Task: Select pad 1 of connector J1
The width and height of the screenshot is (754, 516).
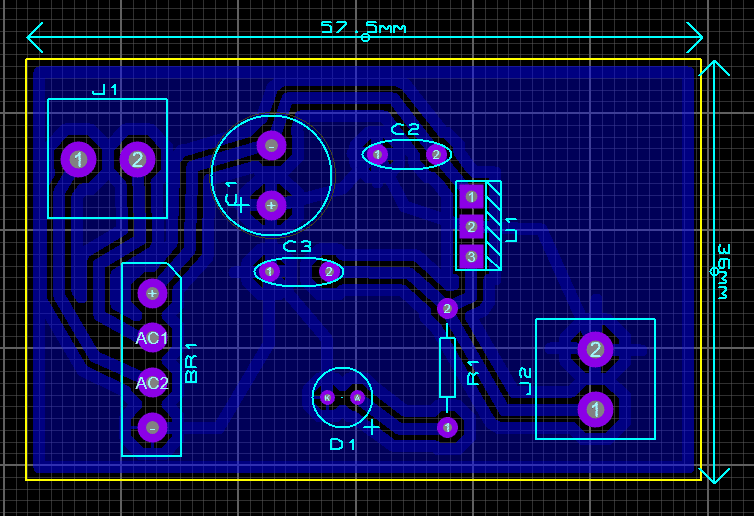Action: click(x=78, y=158)
